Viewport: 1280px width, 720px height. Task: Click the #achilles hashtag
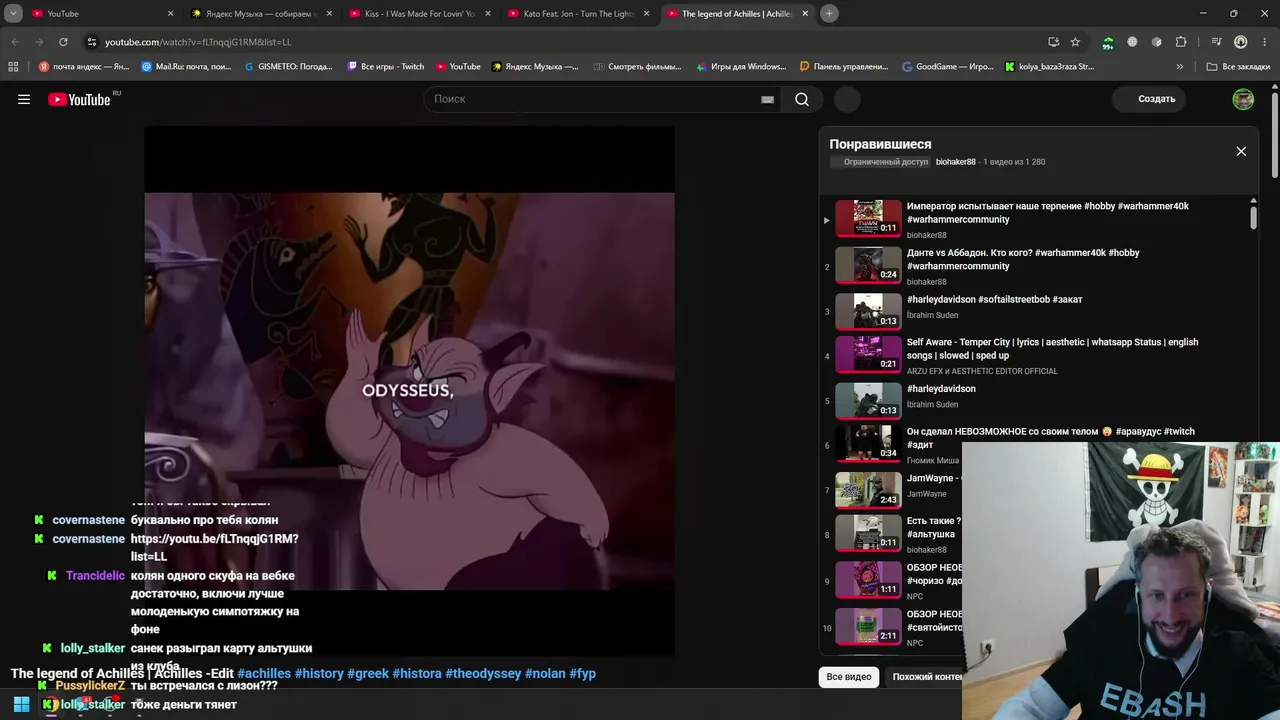(x=264, y=674)
